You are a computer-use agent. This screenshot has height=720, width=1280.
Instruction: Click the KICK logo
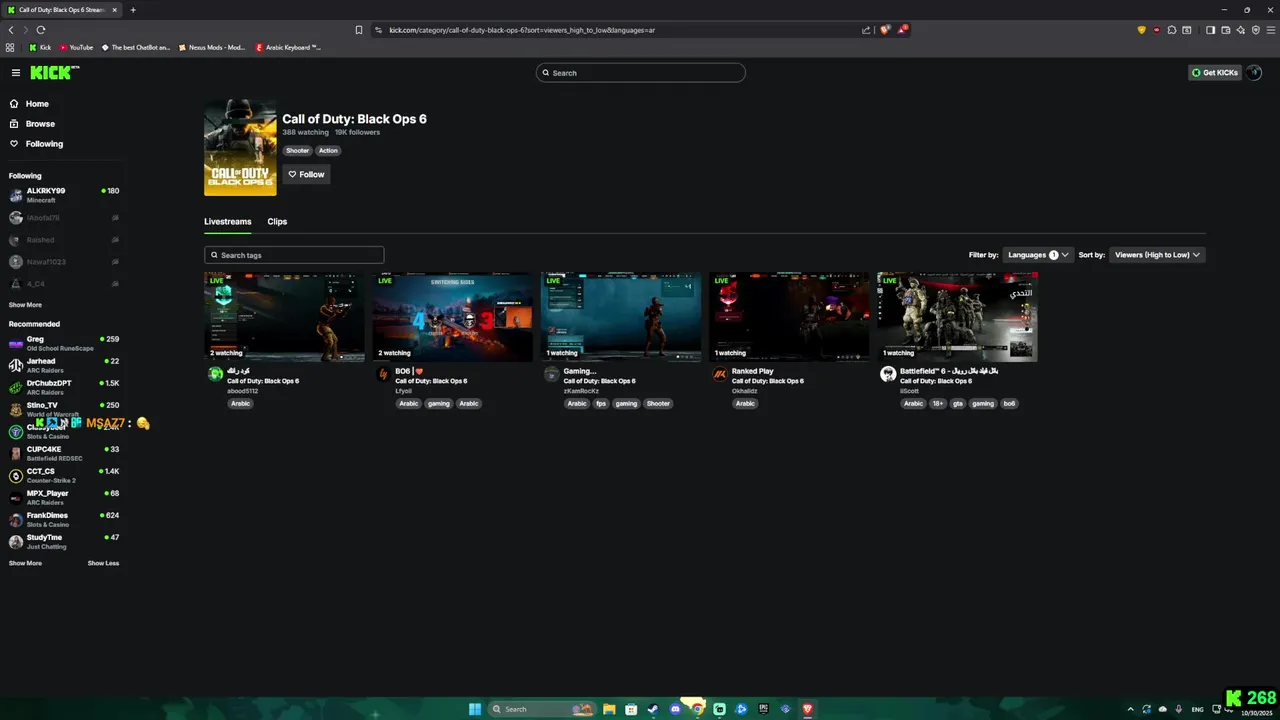[53, 72]
